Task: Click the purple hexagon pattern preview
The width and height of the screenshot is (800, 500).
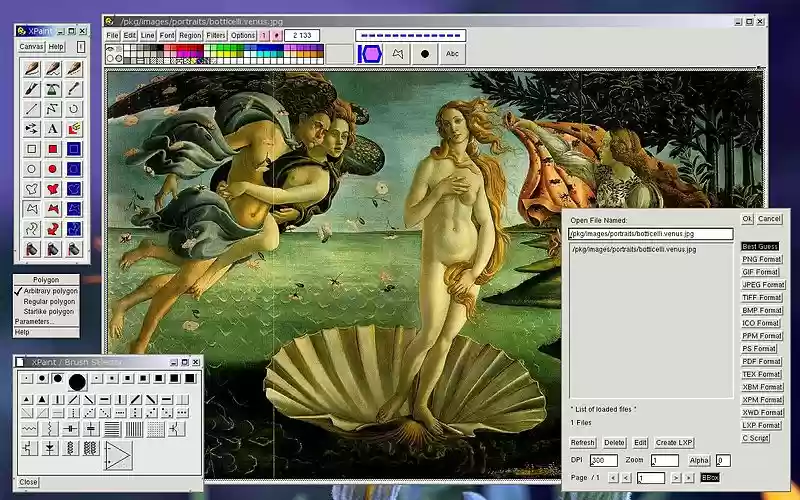Action: point(371,53)
